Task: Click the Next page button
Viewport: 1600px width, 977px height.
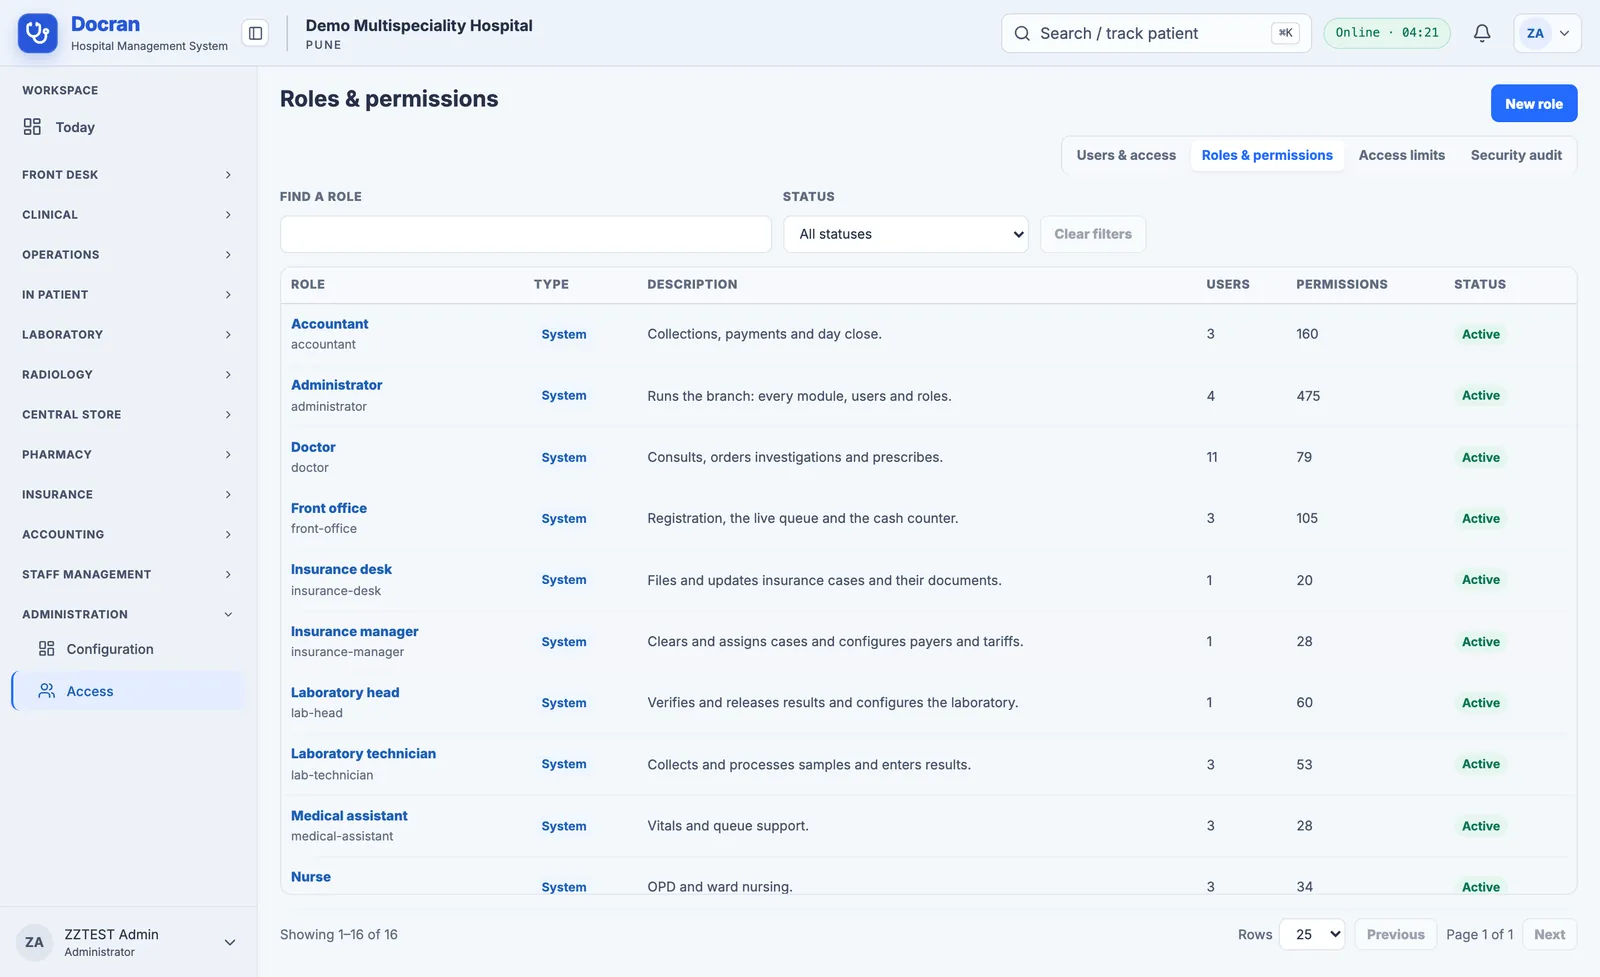Action: [1549, 934]
